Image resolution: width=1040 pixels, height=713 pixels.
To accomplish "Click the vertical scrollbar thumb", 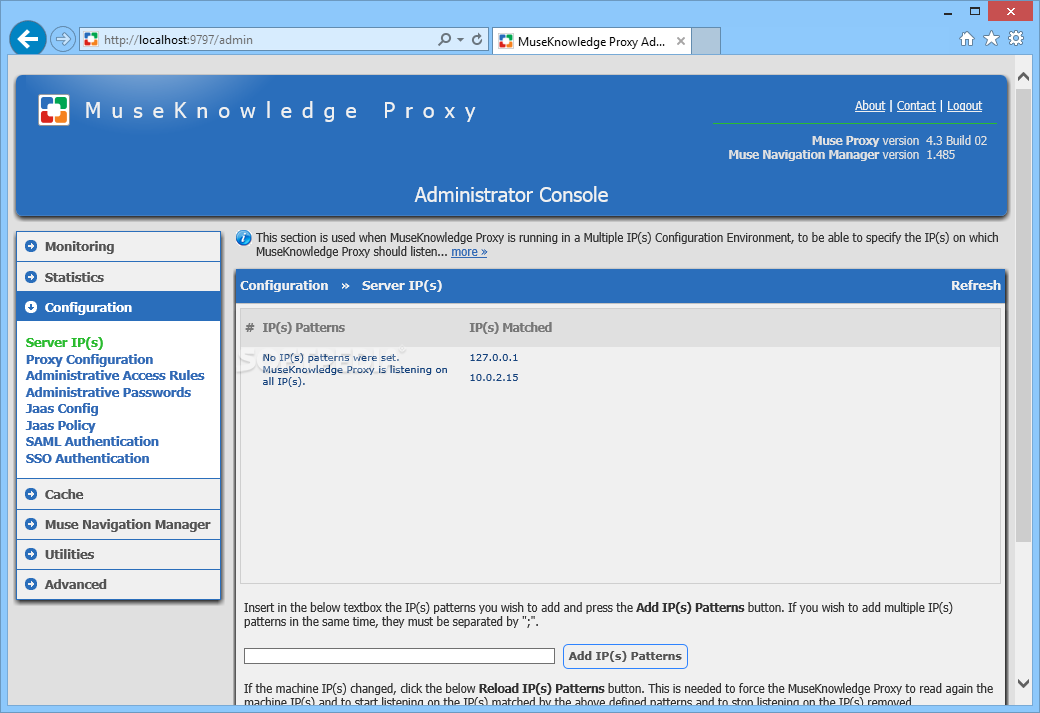I will 1023,315.
